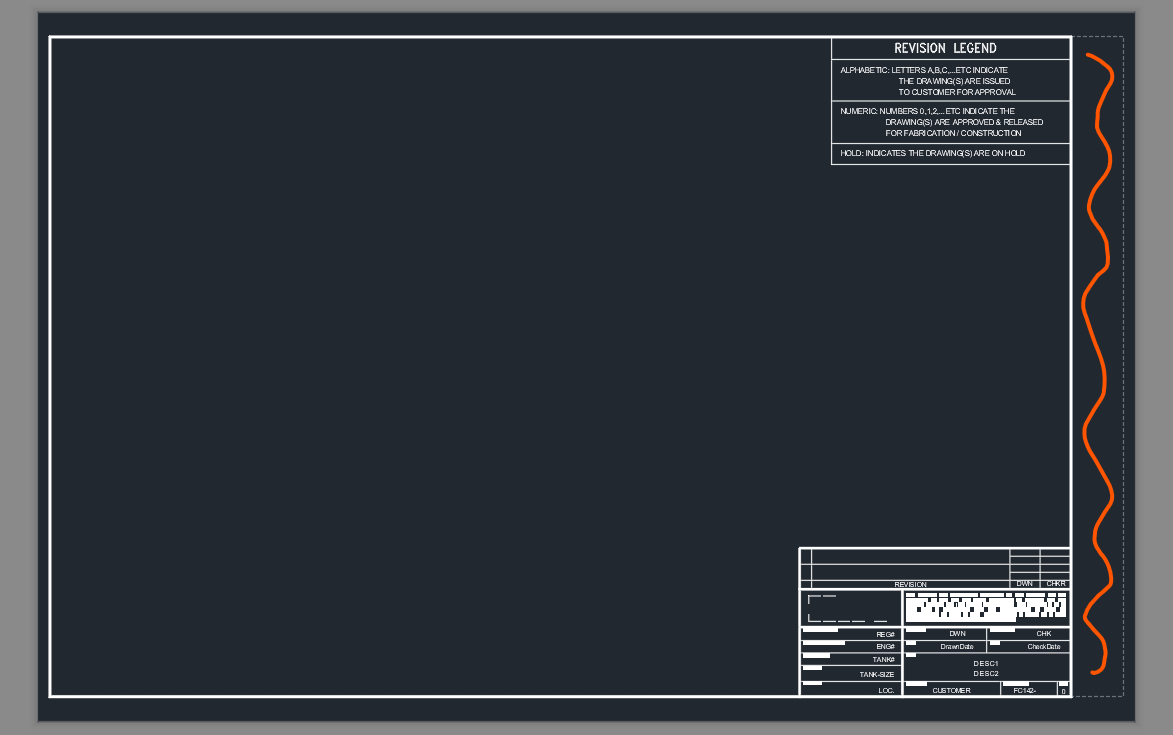Click the REG# field label

pyautogui.click(x=886, y=634)
